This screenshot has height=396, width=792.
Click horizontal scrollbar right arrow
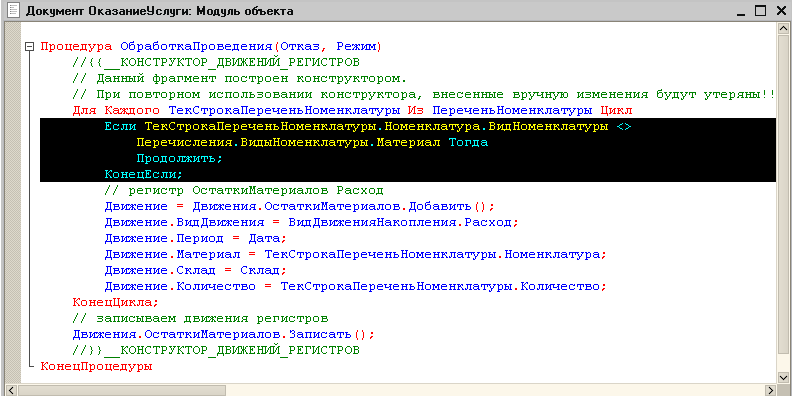pos(770,390)
